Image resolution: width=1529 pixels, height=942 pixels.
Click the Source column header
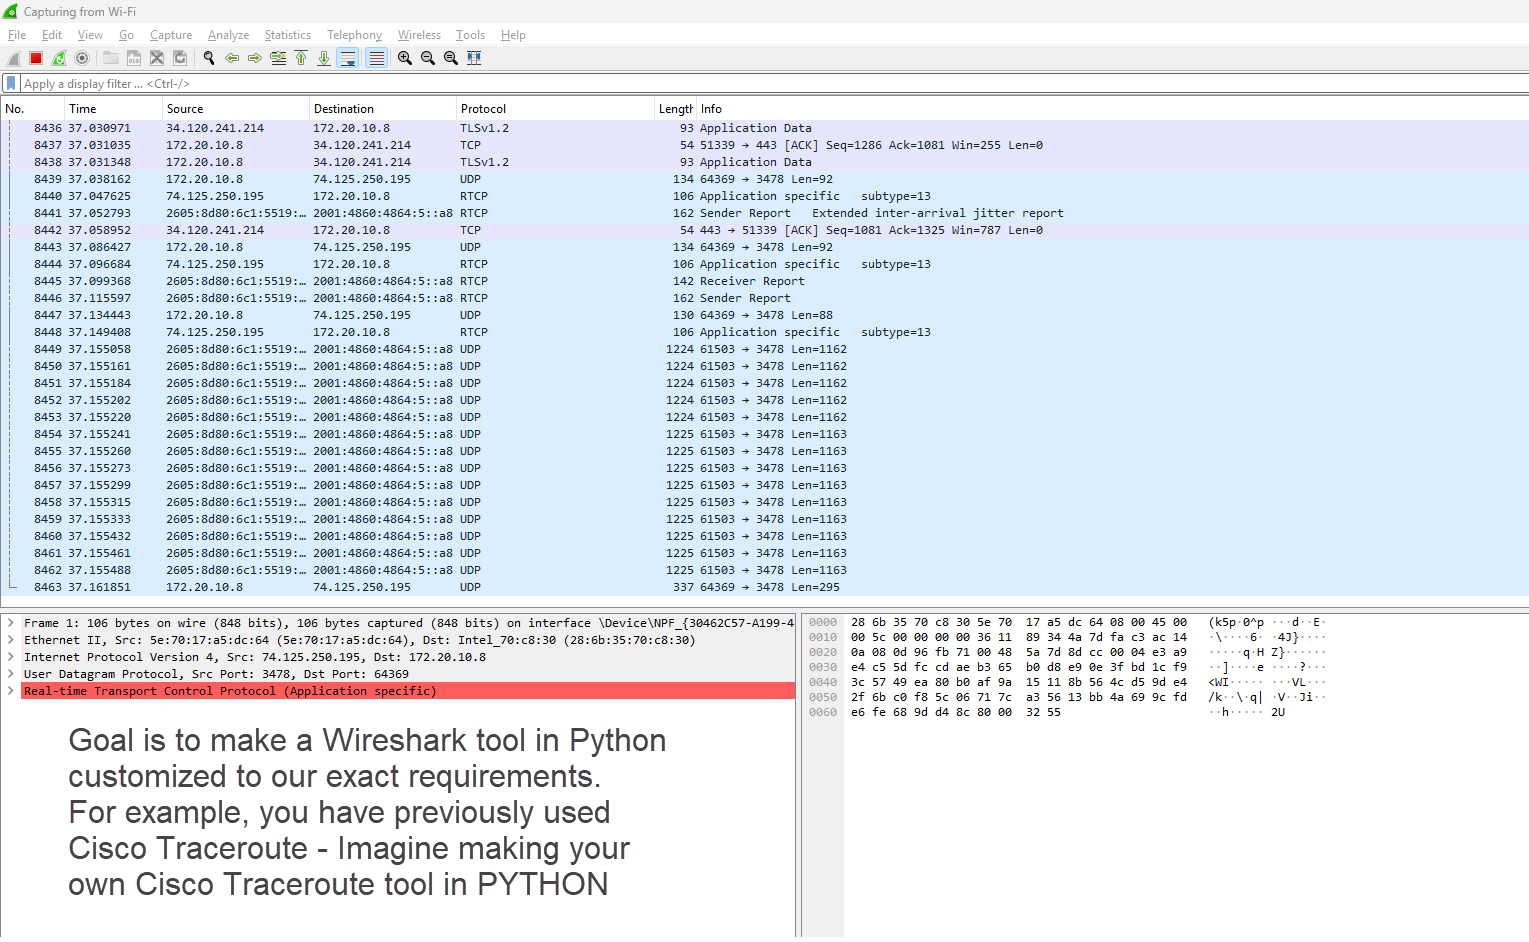185,109
